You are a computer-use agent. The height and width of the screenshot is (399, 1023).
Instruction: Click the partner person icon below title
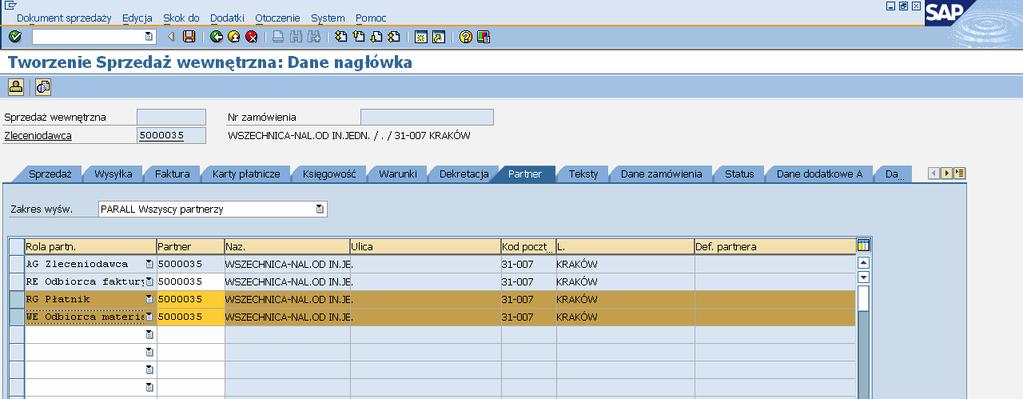tap(16, 87)
